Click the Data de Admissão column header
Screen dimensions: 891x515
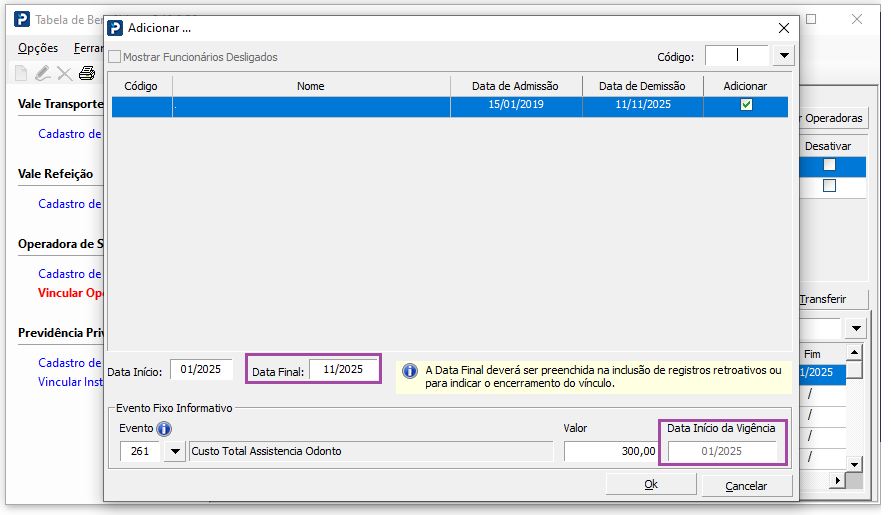click(515, 86)
